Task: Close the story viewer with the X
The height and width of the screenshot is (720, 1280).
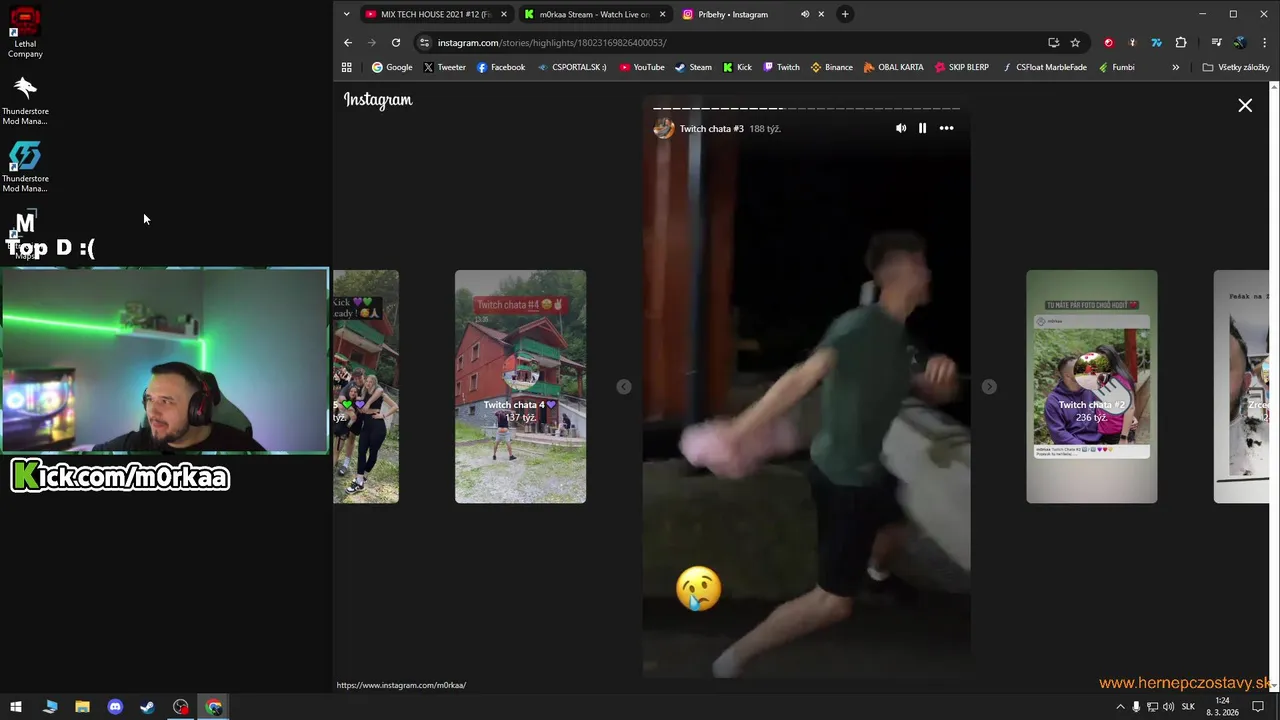Action: [x=1245, y=105]
